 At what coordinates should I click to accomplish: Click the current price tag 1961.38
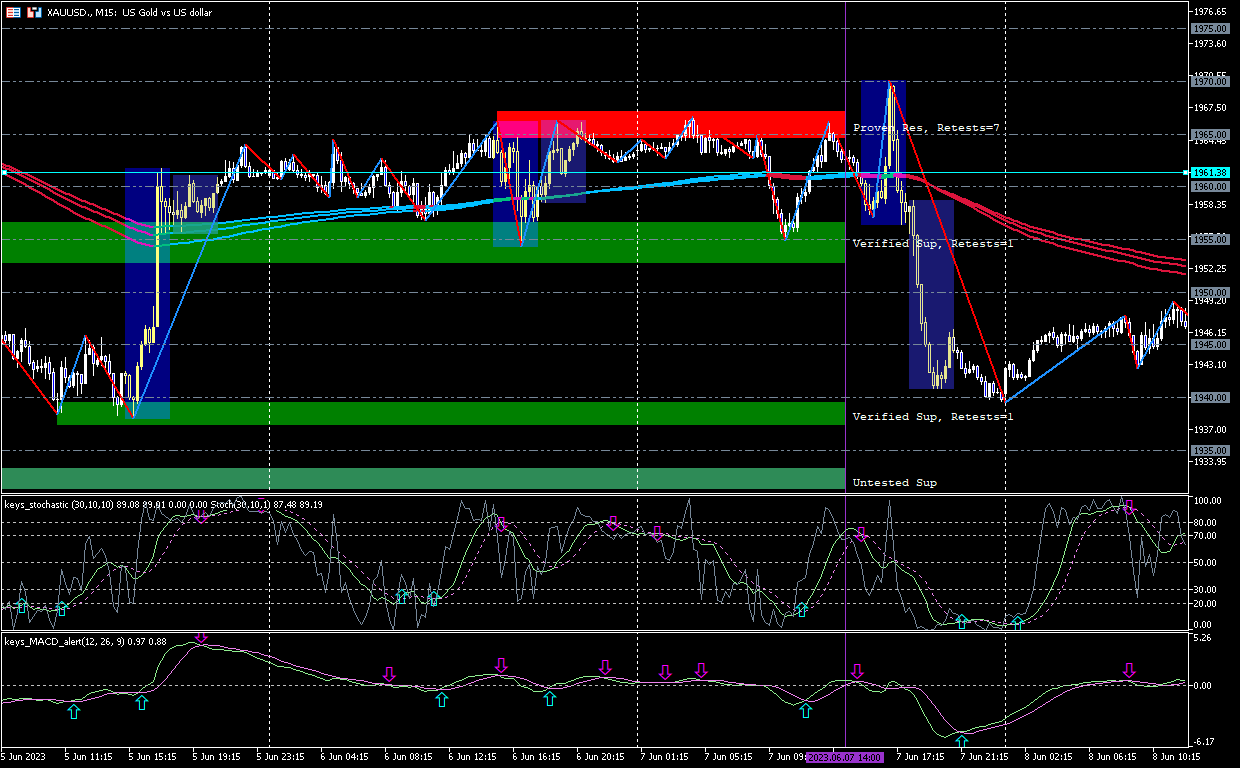1210,173
